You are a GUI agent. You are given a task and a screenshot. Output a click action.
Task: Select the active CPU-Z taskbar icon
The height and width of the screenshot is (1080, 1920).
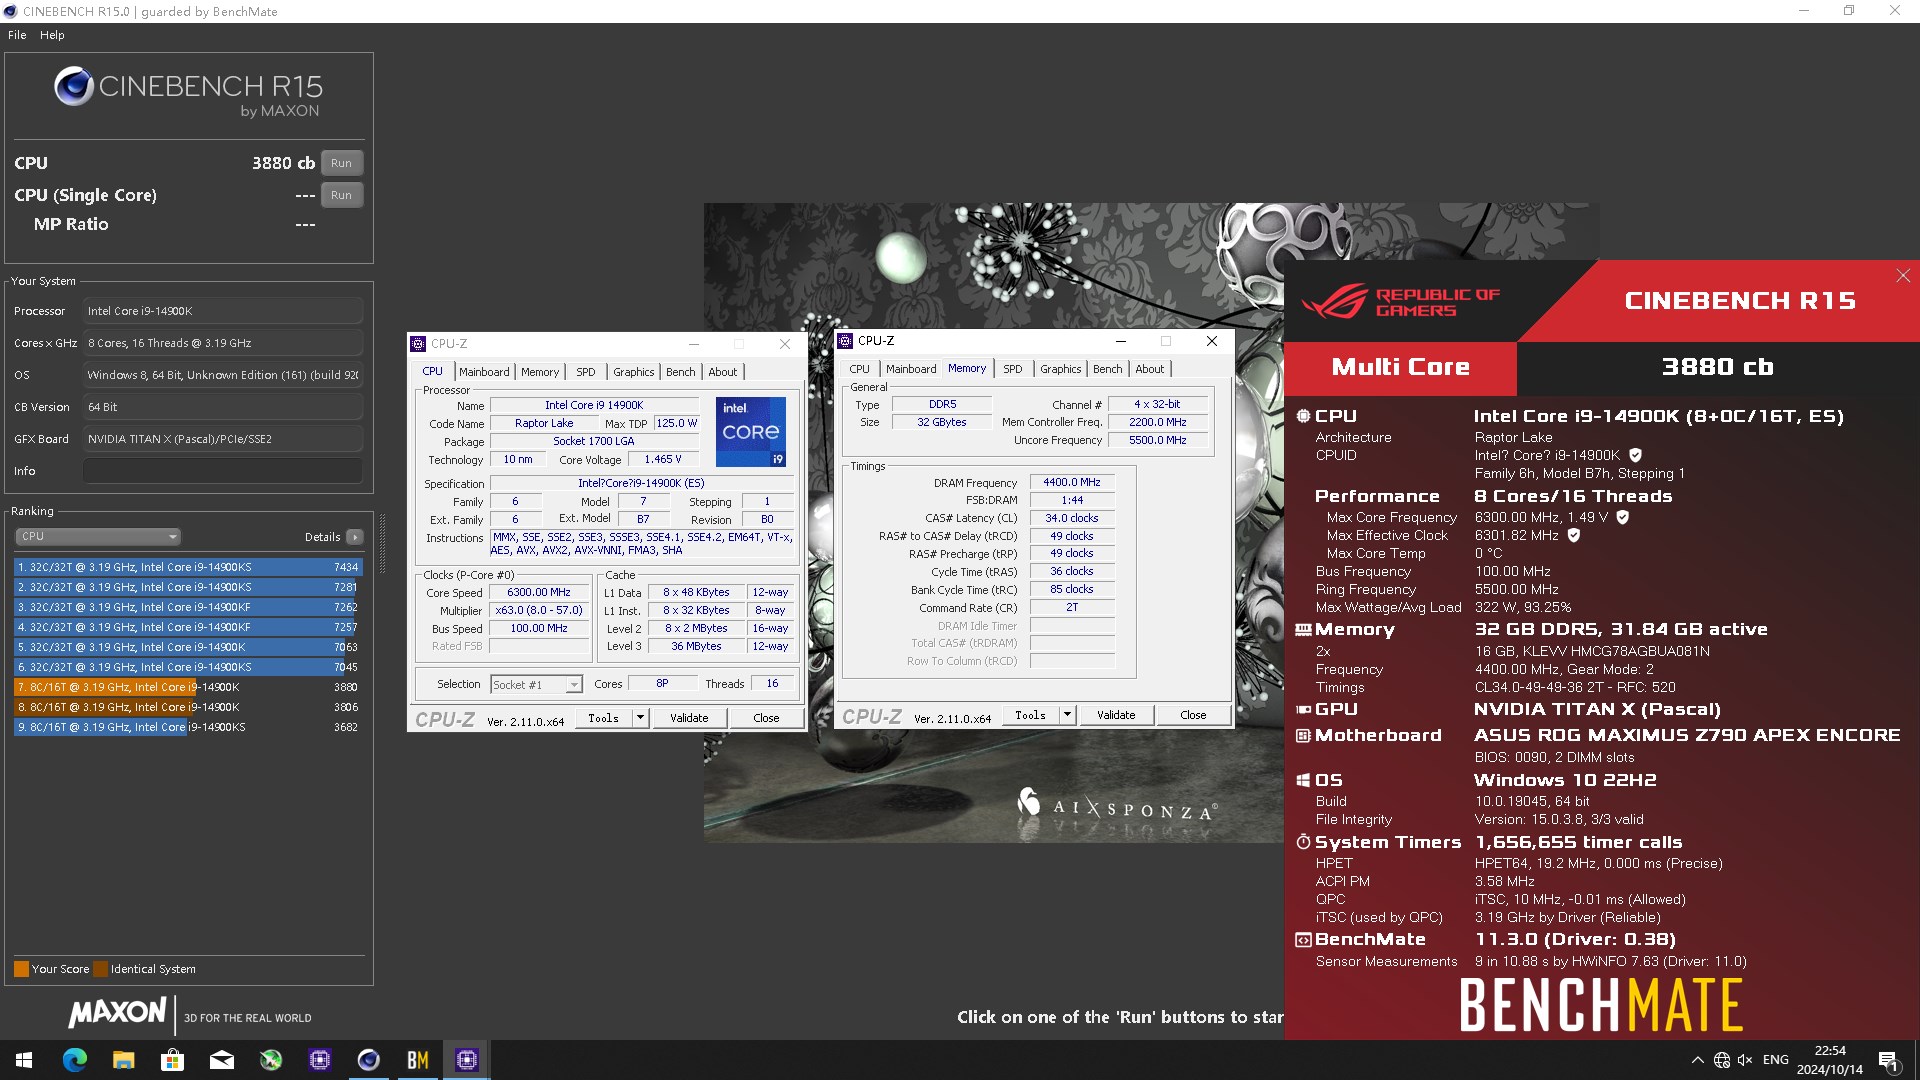tap(466, 1060)
